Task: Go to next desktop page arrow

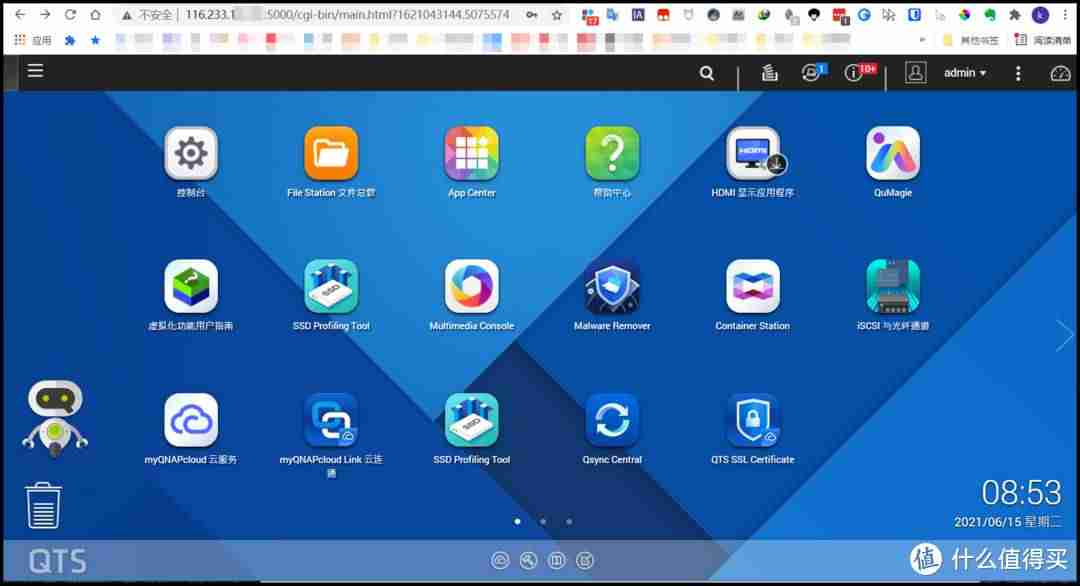Action: 1063,335
